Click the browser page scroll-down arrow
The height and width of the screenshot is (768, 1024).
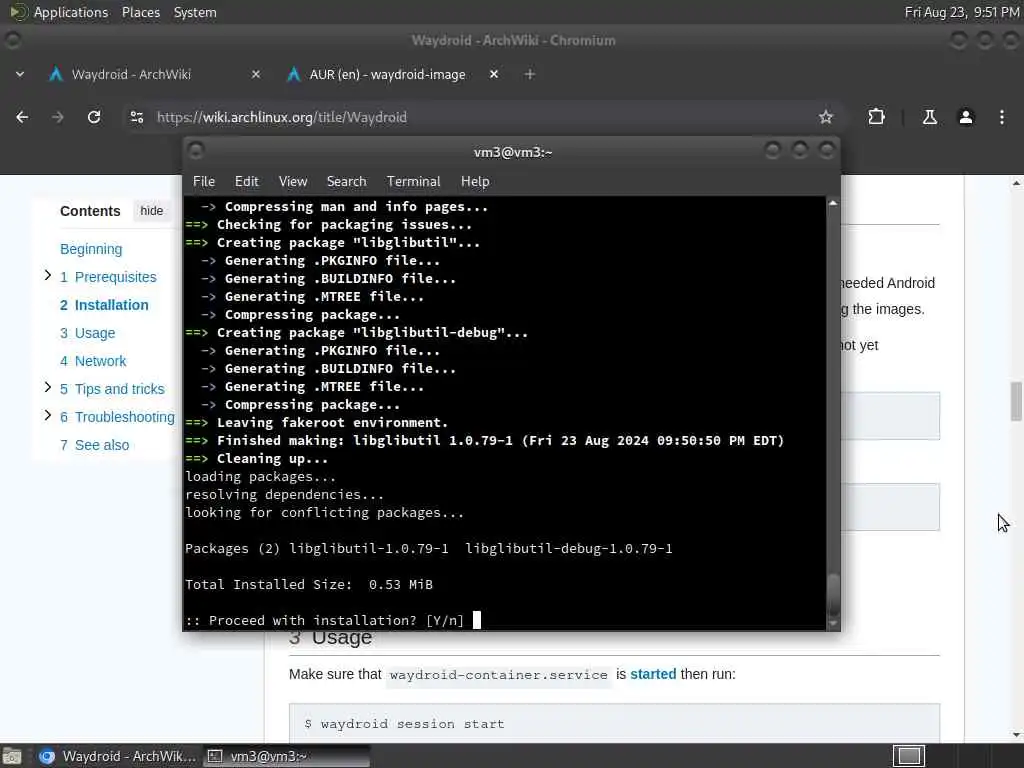(1016, 735)
